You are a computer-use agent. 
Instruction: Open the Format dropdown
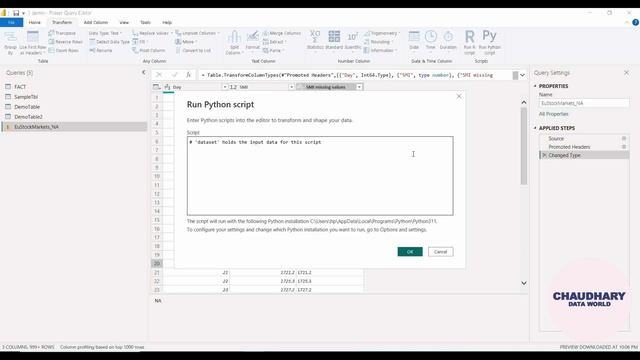[253, 41]
